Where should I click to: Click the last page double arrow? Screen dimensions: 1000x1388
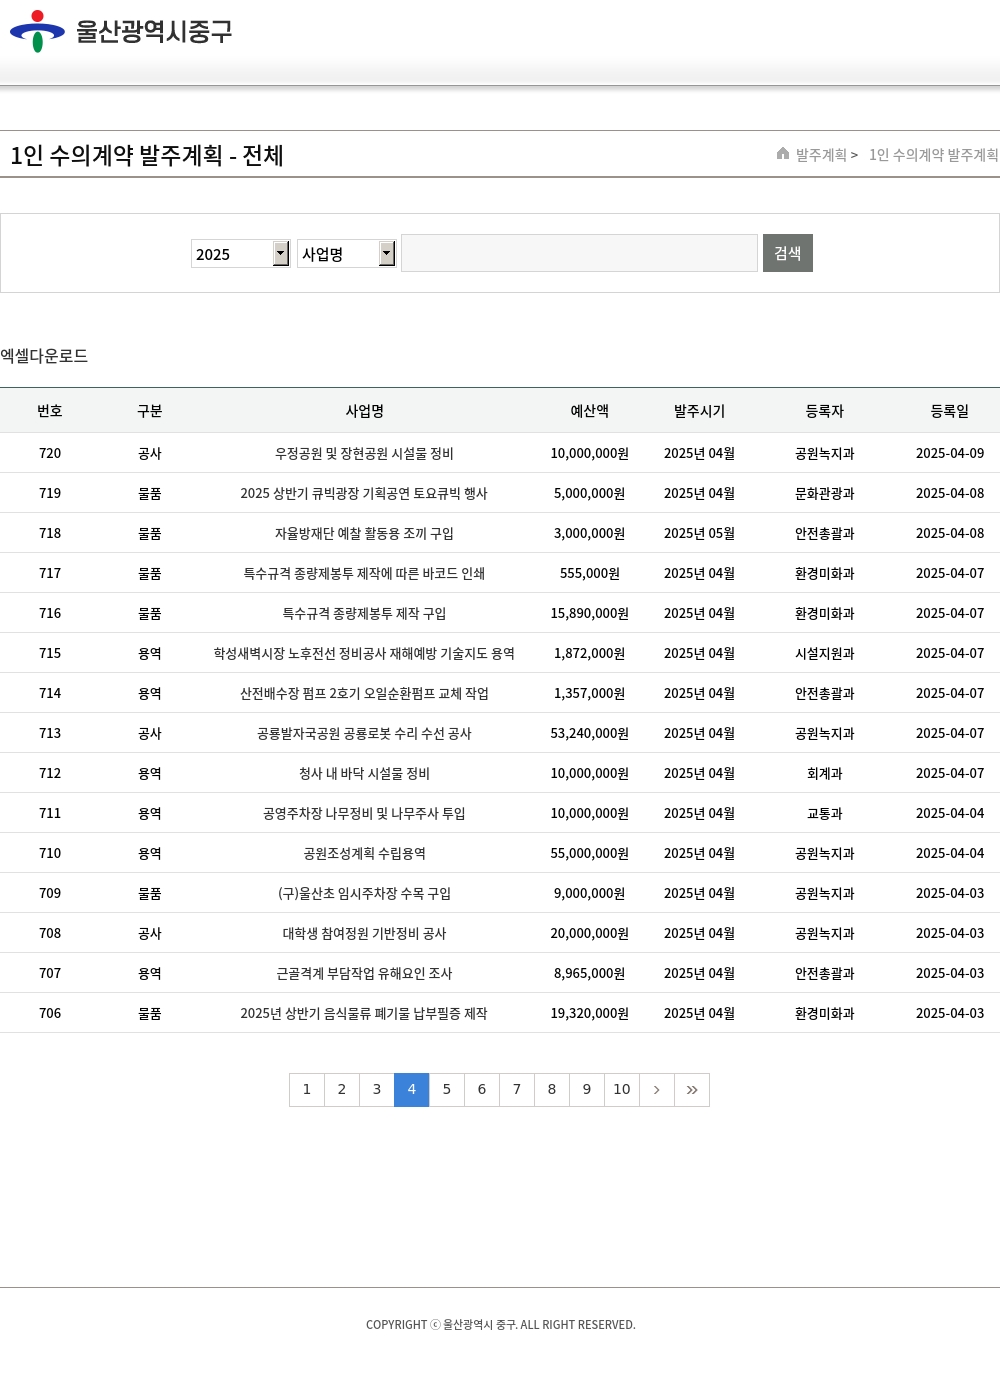tap(692, 1090)
